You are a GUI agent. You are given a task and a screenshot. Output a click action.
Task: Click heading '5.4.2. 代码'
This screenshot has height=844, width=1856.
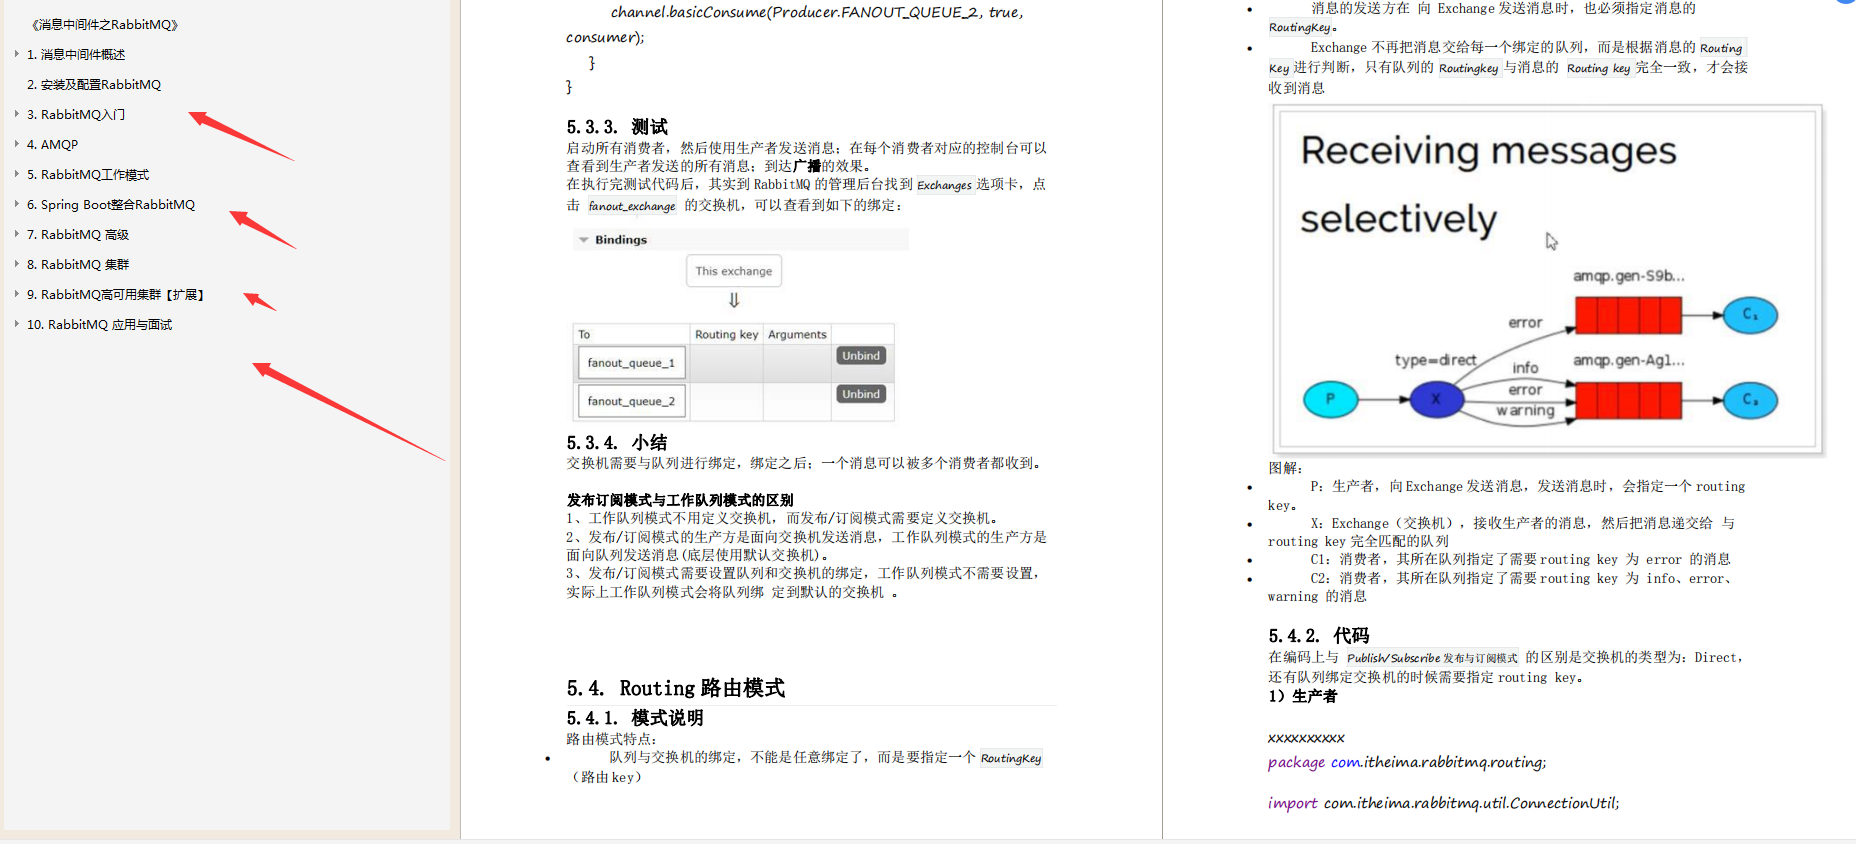click(1319, 636)
